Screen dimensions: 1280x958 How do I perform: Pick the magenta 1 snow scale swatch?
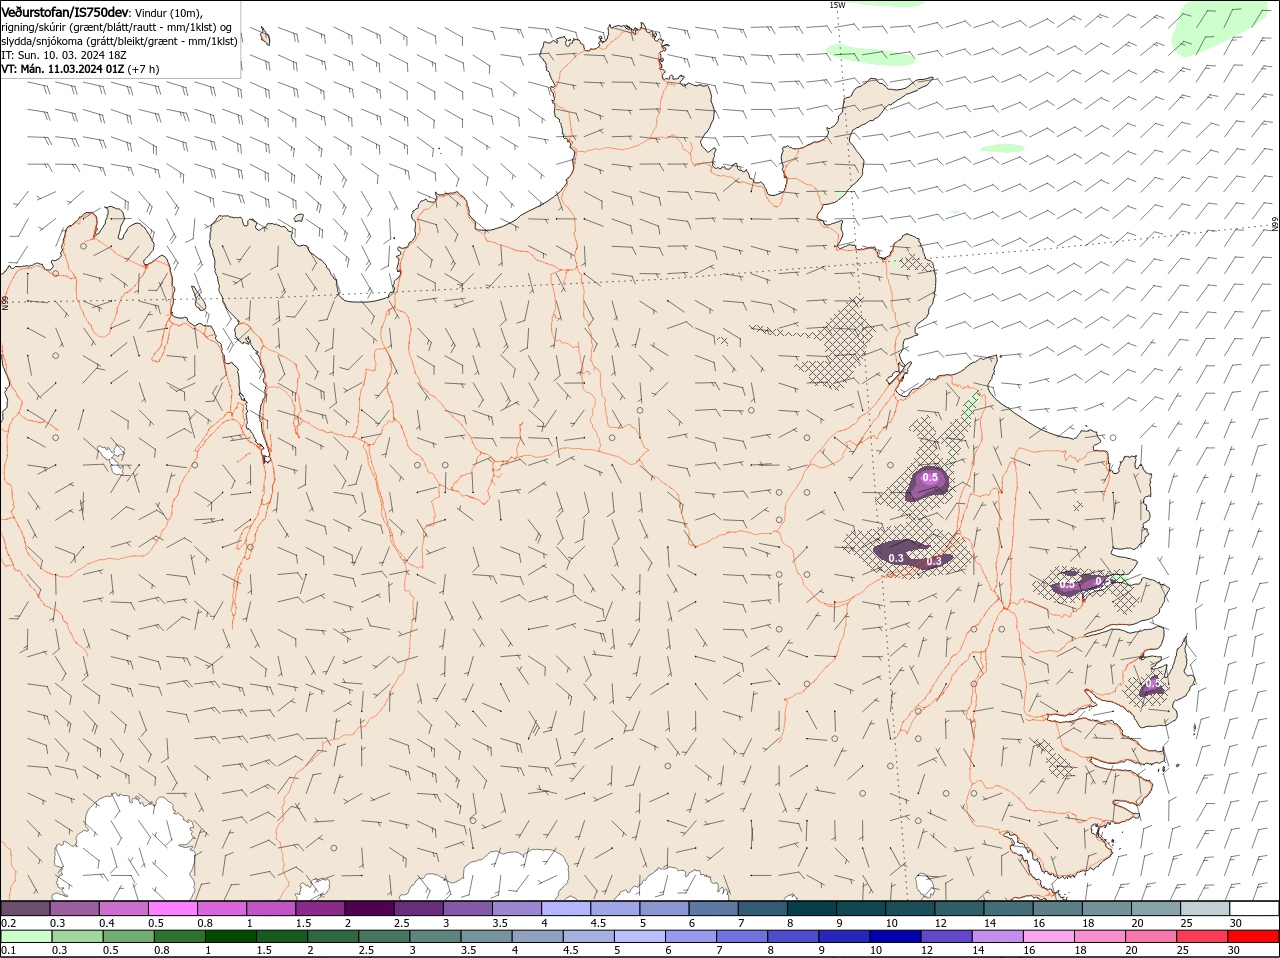(x=271, y=908)
